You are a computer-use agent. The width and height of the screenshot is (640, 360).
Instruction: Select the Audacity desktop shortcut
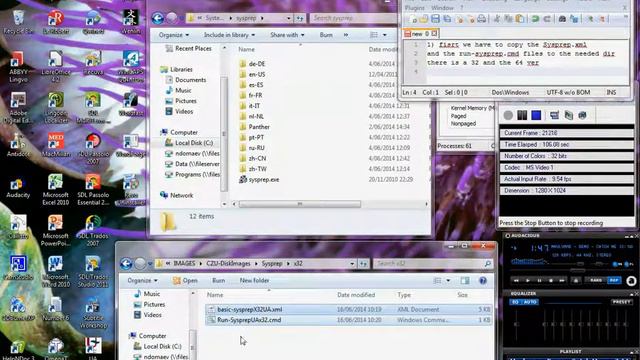18,188
